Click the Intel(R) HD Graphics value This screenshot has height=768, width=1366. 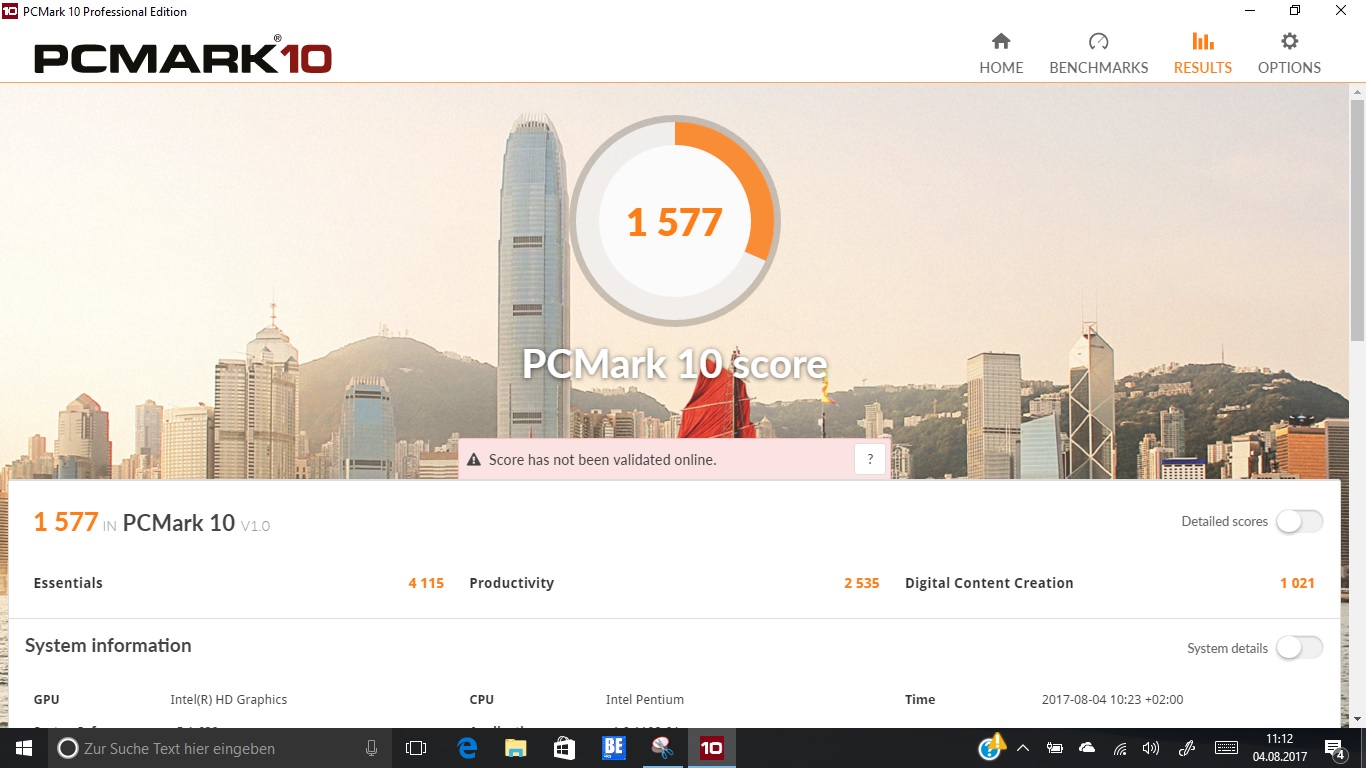[229, 700]
